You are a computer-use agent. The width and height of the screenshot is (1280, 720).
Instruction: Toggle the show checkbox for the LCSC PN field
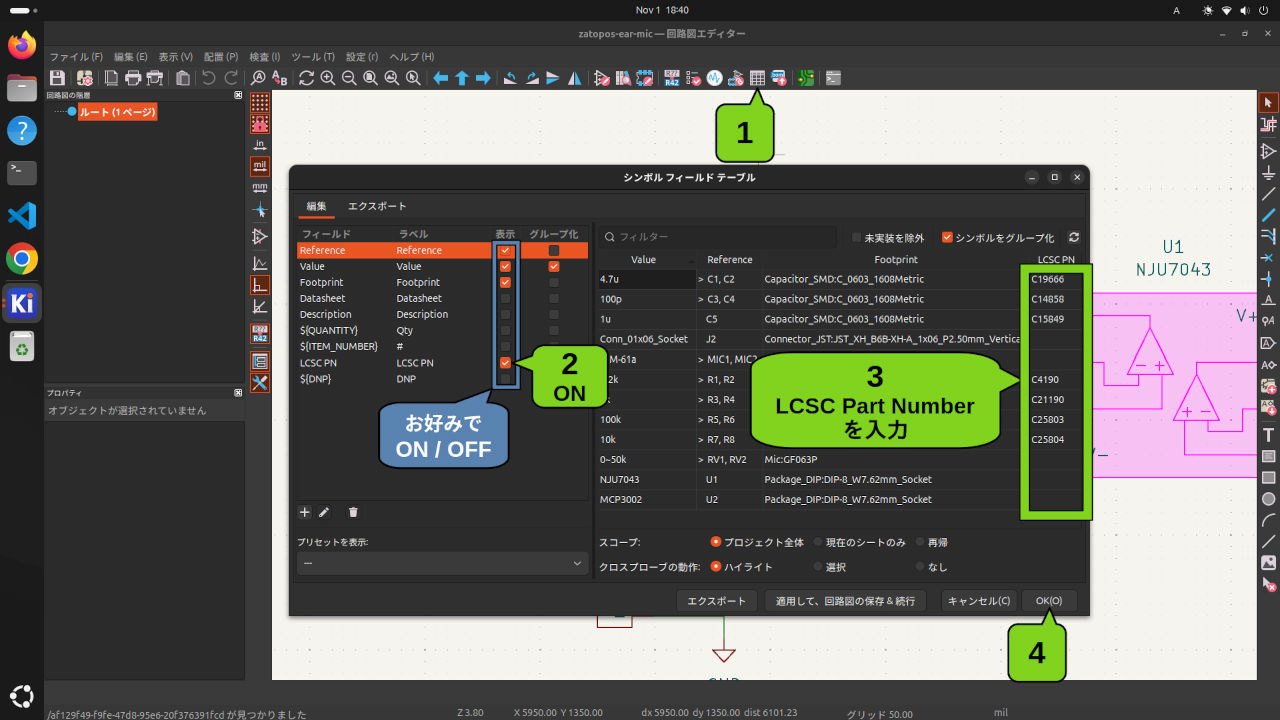[505, 363]
